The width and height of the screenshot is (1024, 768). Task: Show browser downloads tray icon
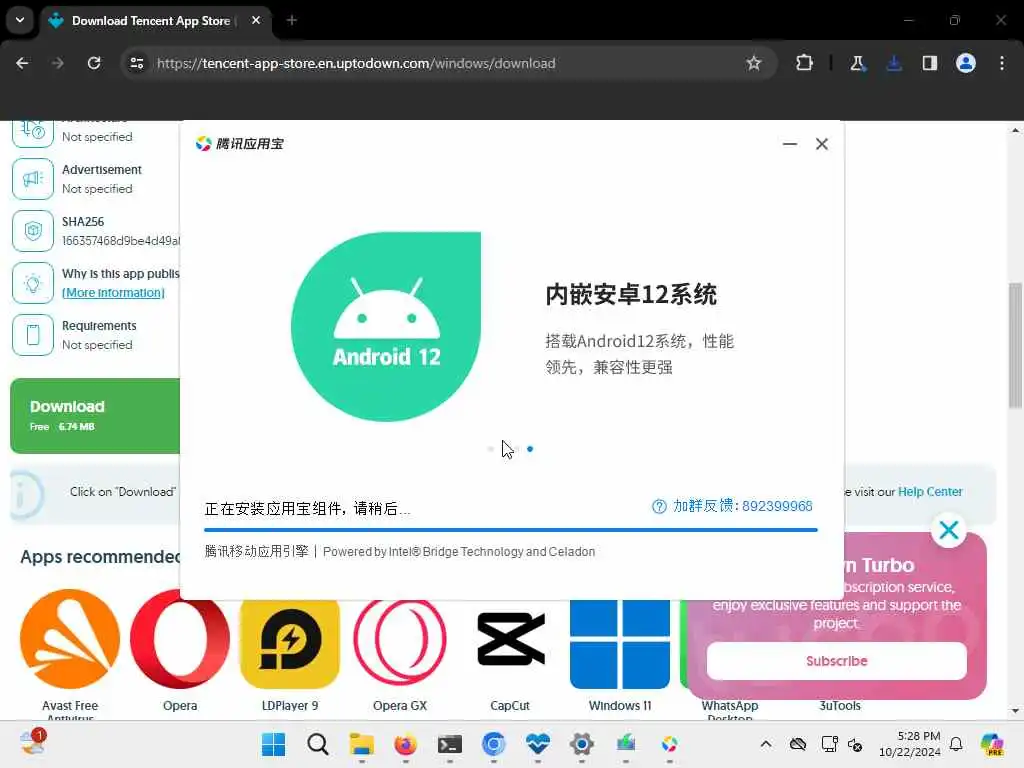(x=894, y=63)
